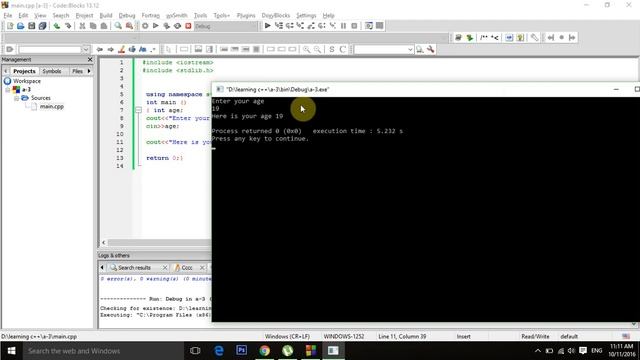Open debugging windows toolbar icon
Screen dimensions: 640x360
(x=369, y=26)
